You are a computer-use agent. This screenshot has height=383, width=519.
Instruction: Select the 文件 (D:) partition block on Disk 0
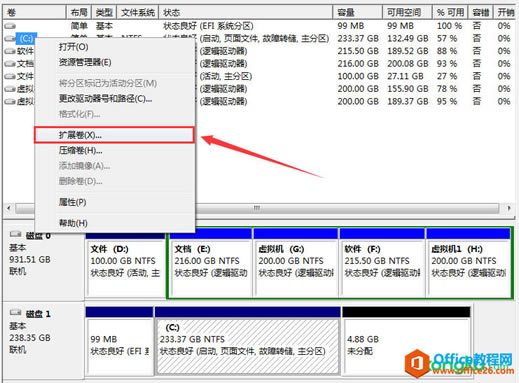[x=125, y=263]
